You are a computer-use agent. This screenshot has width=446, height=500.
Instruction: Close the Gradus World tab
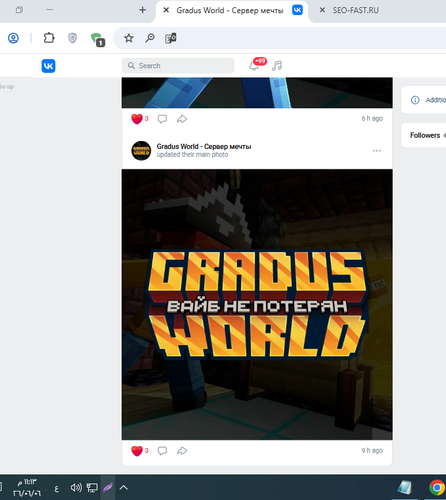coord(166,10)
